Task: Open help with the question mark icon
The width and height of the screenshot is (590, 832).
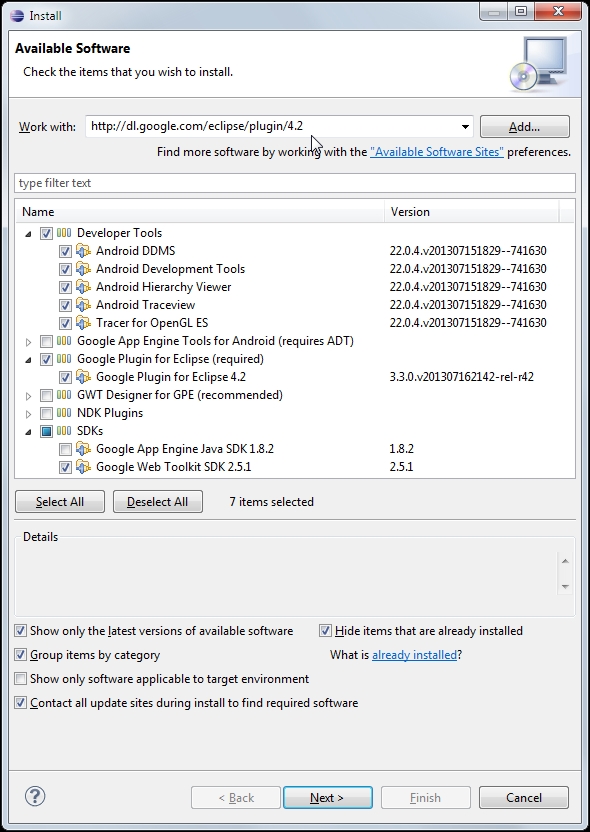Action: coord(35,796)
